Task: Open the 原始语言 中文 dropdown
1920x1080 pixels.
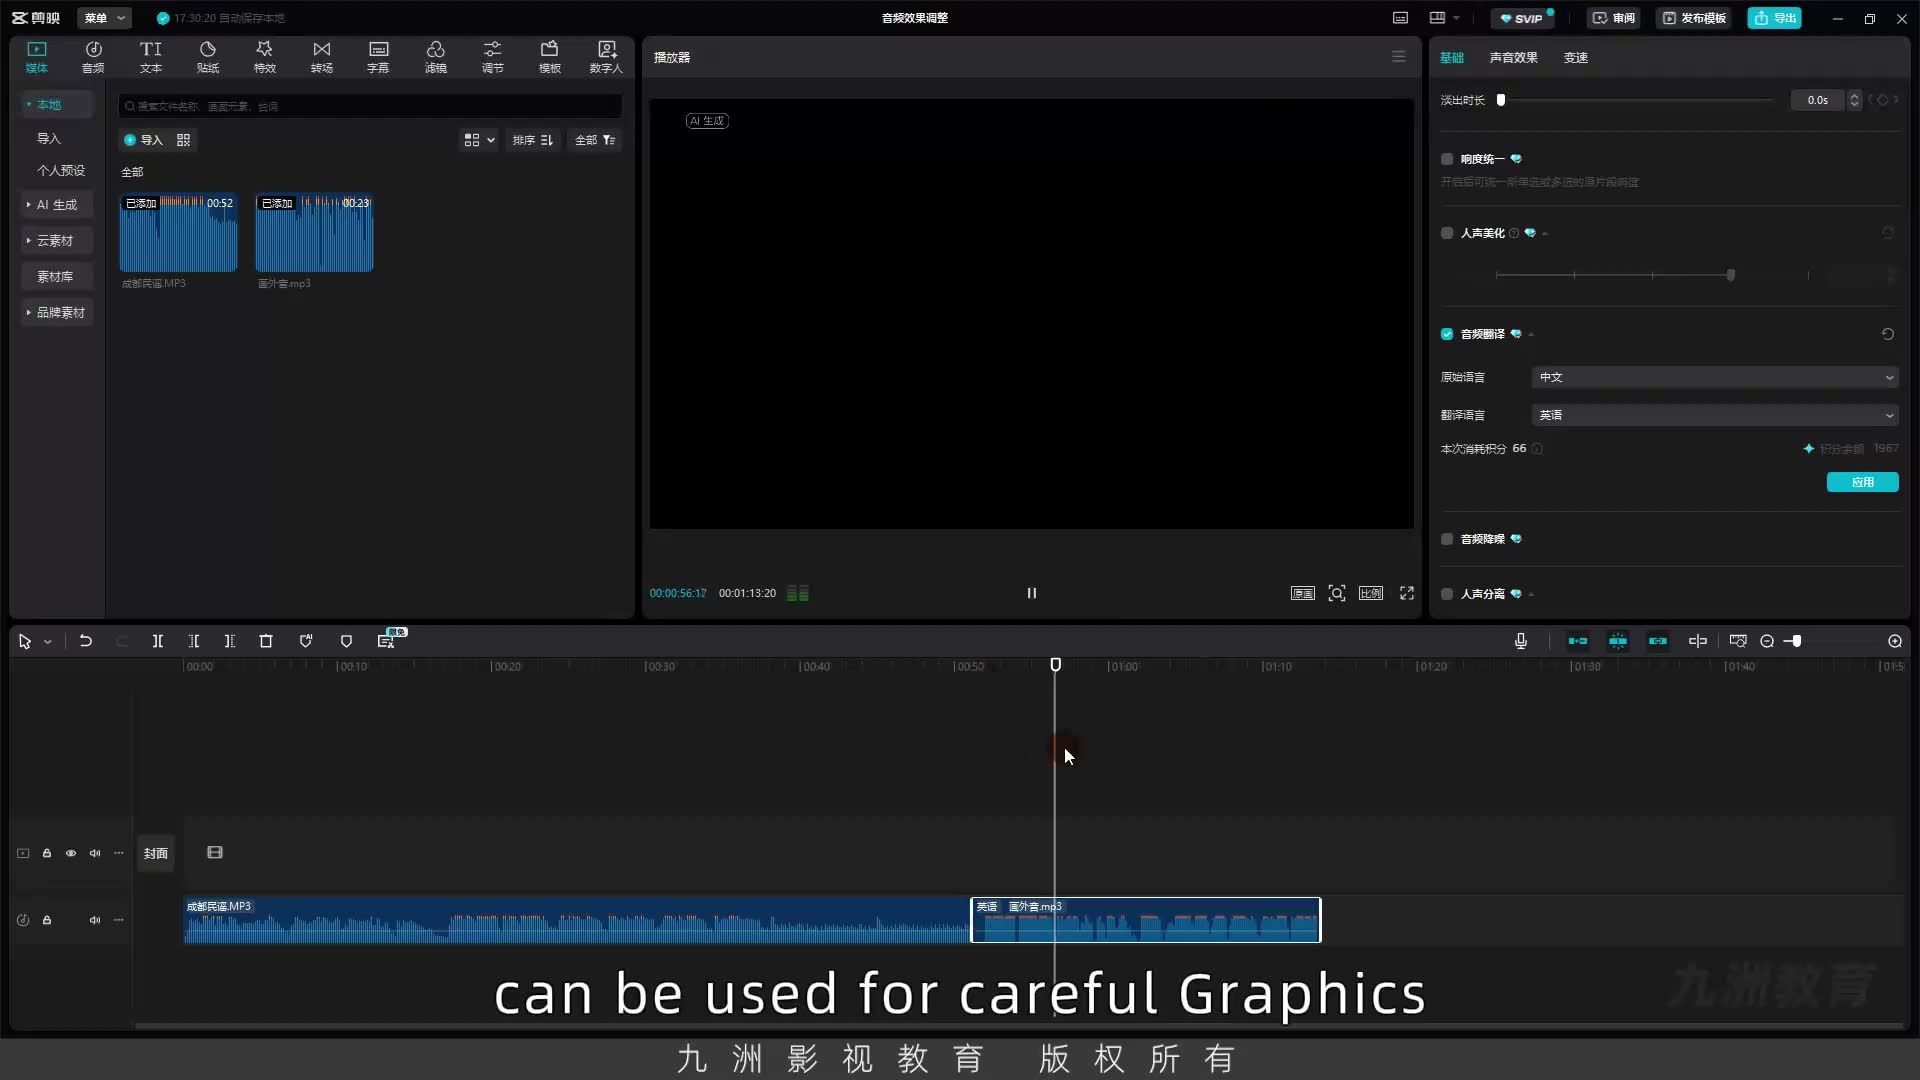Action: tap(1715, 377)
